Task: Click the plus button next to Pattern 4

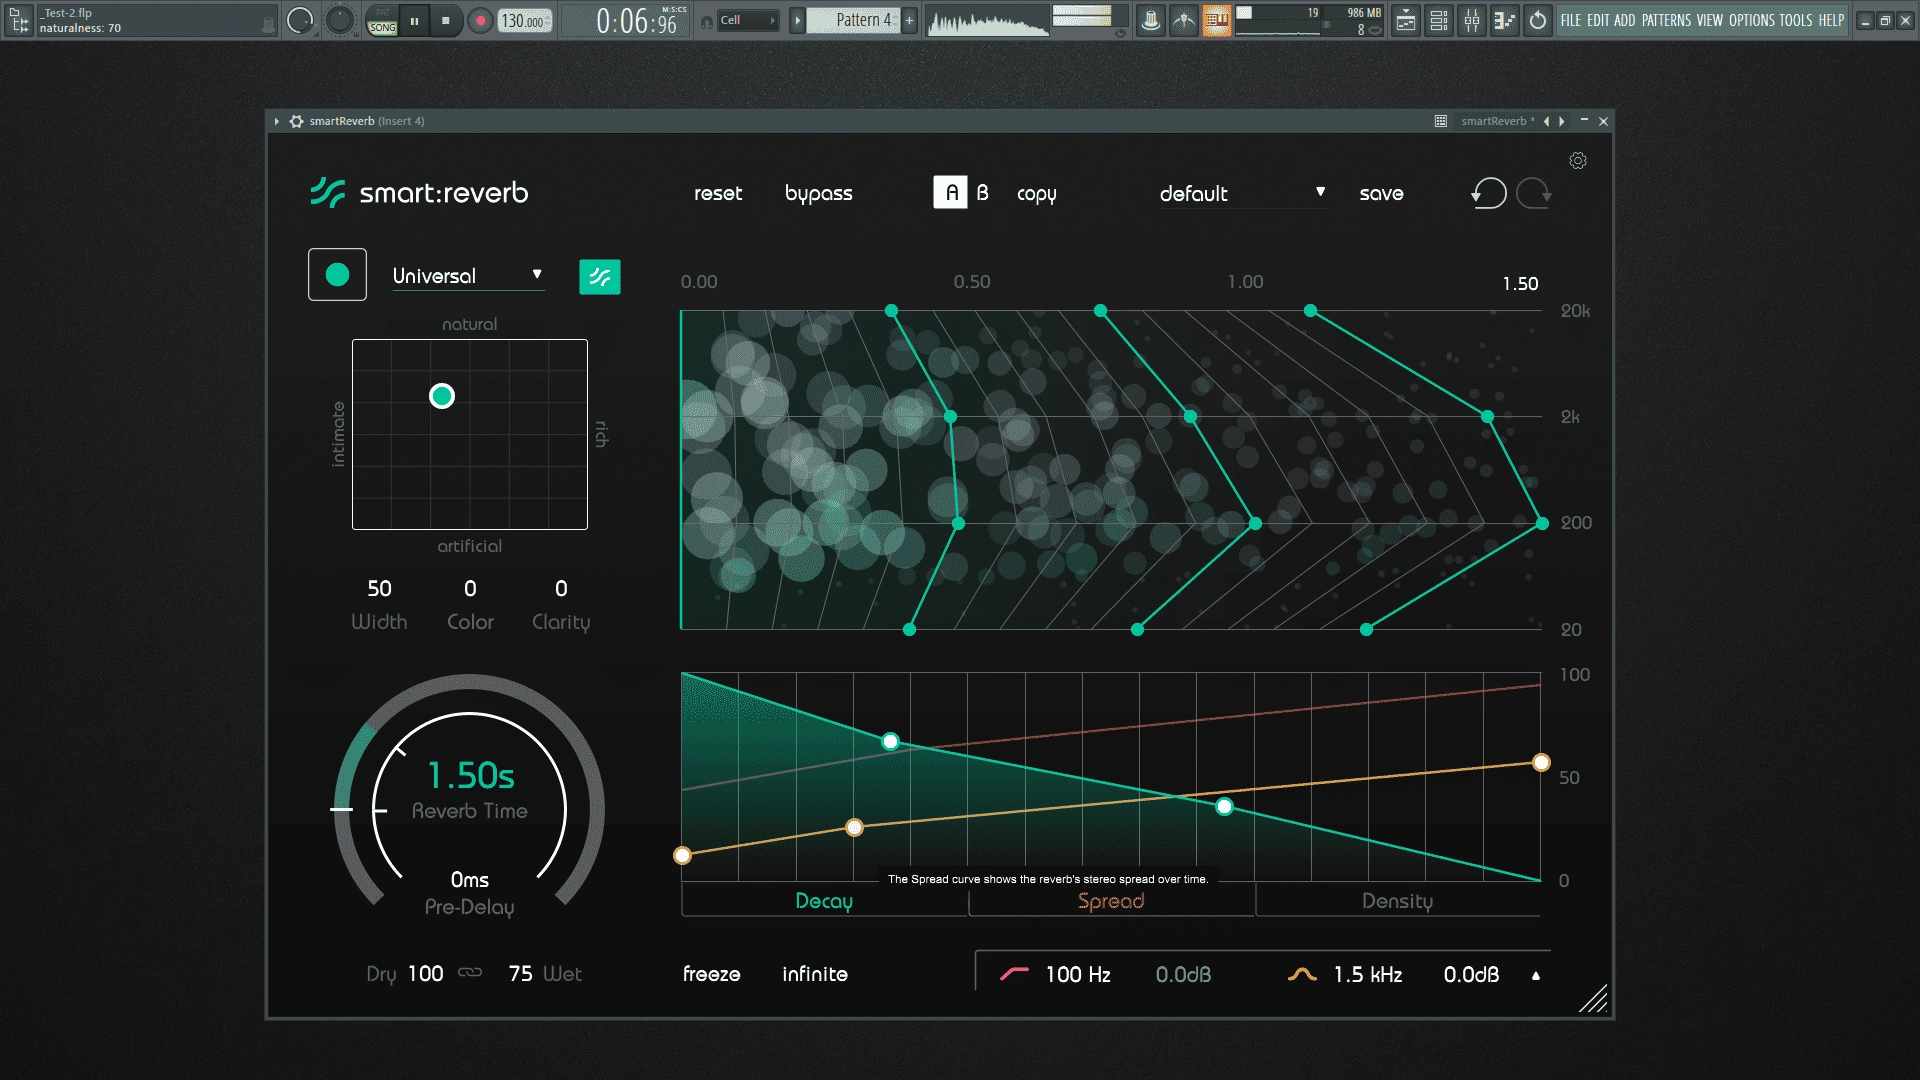Action: [909, 20]
